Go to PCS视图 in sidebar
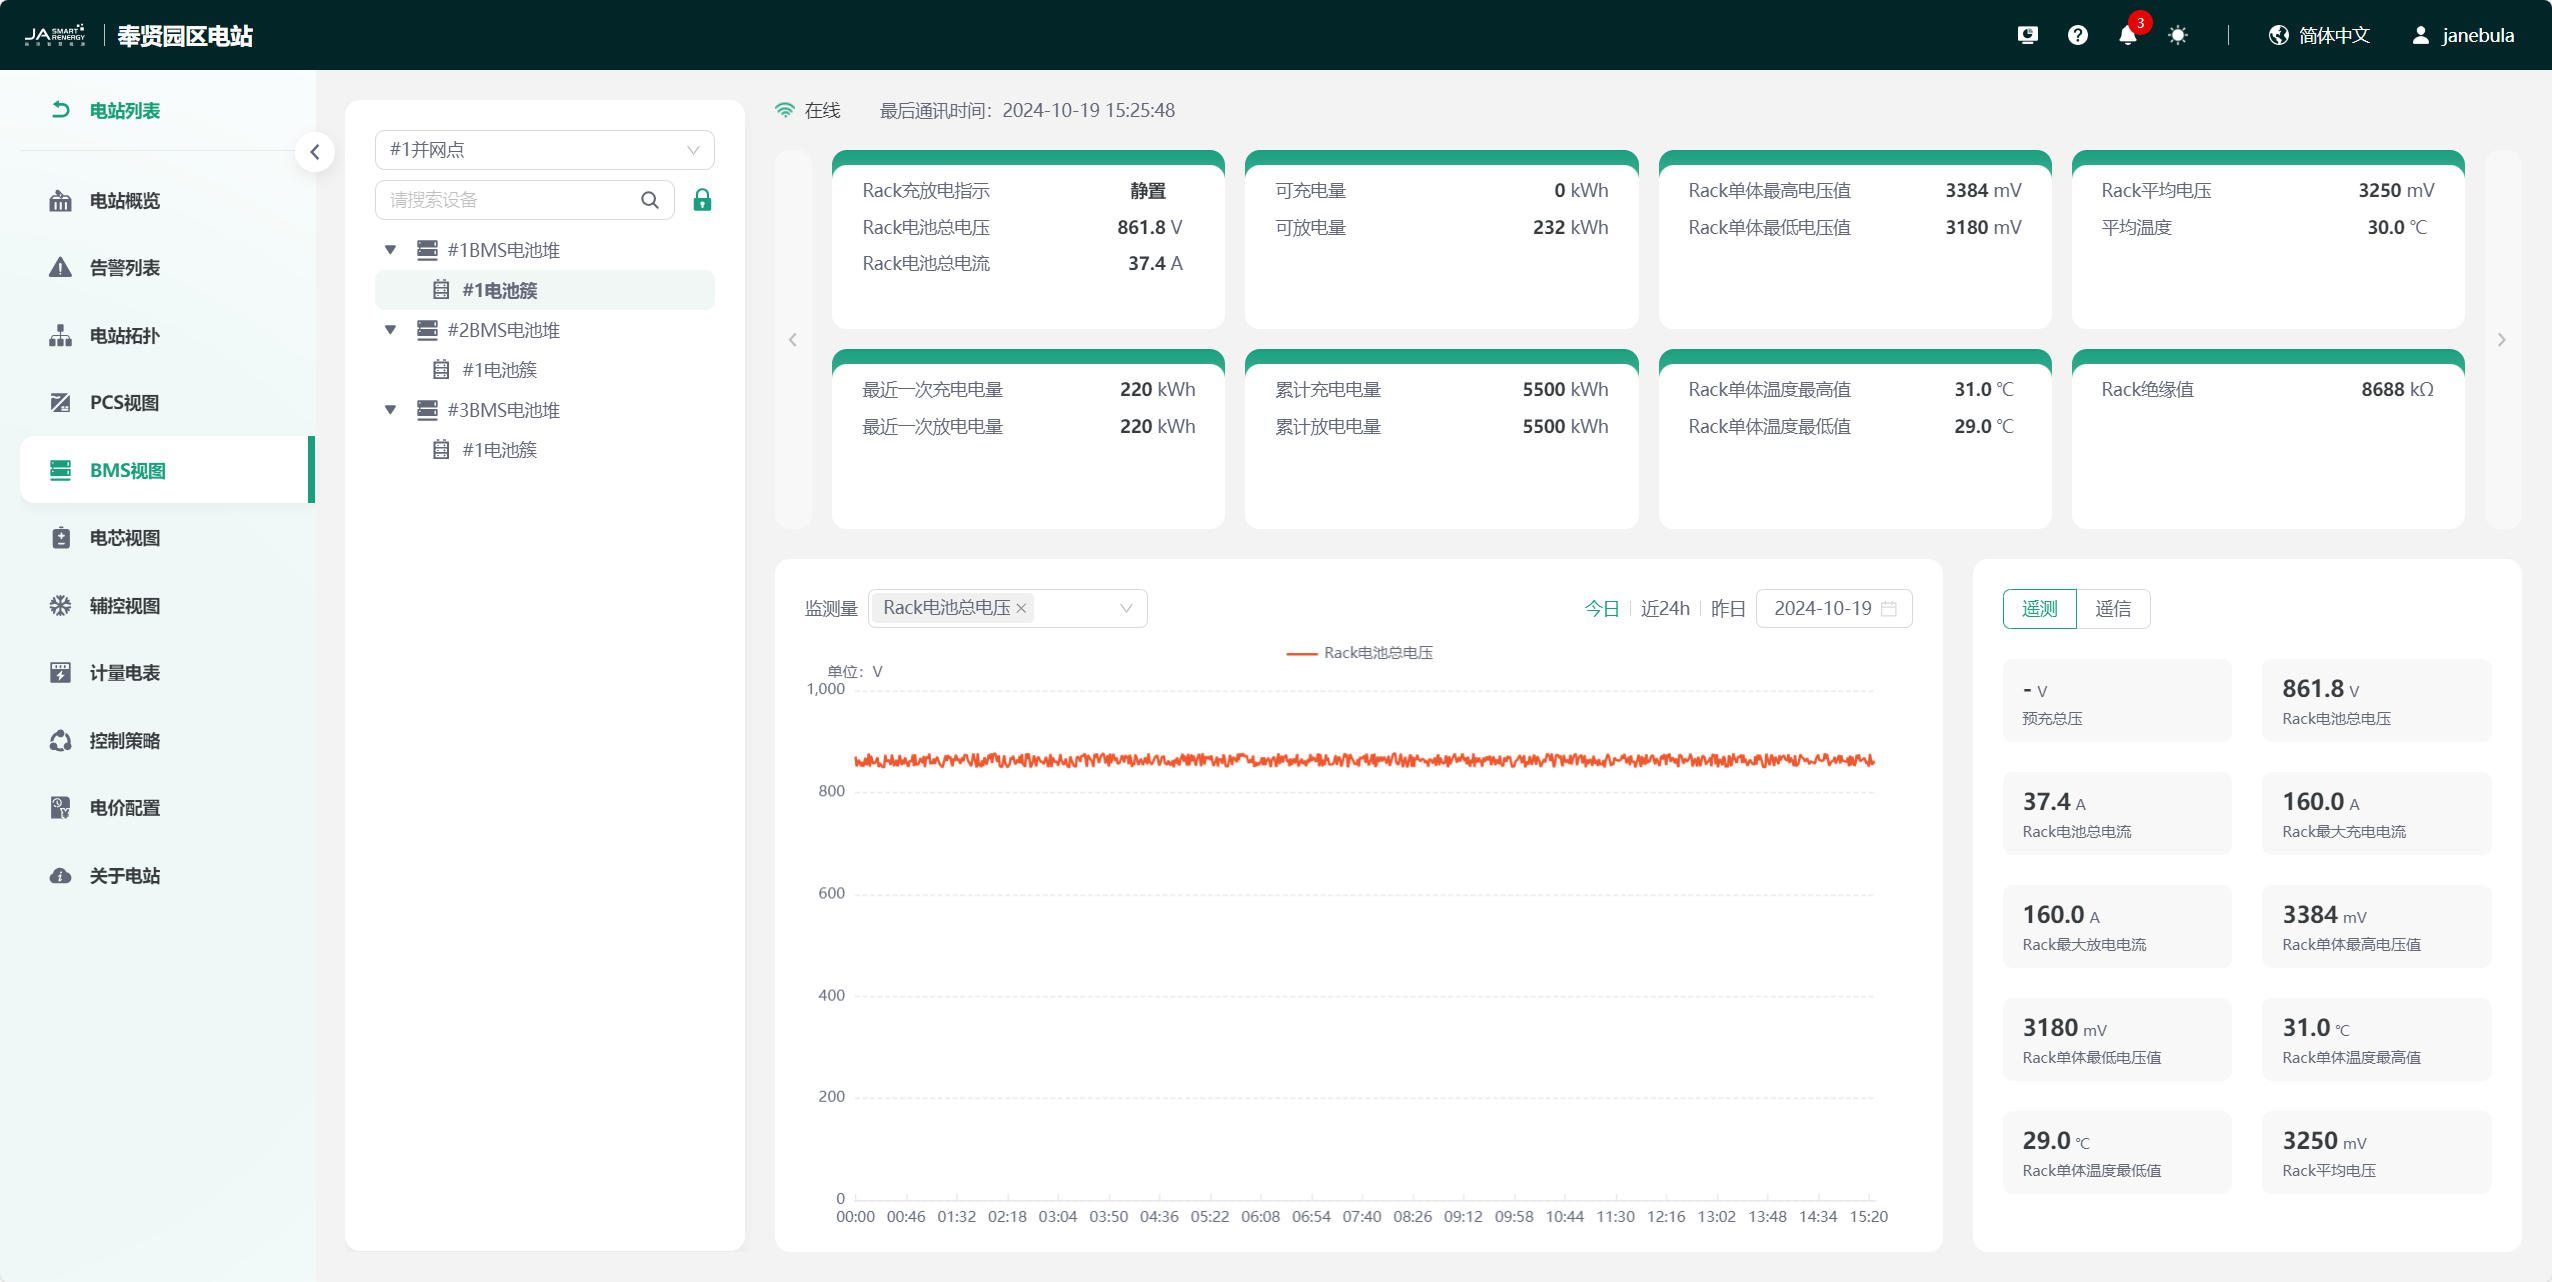 (x=124, y=403)
